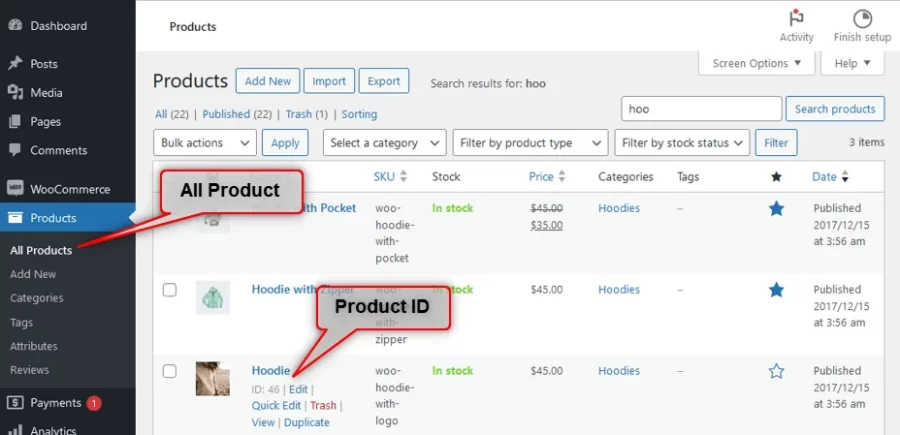Click the search field containing hoo
900x435 pixels.
(x=701, y=109)
